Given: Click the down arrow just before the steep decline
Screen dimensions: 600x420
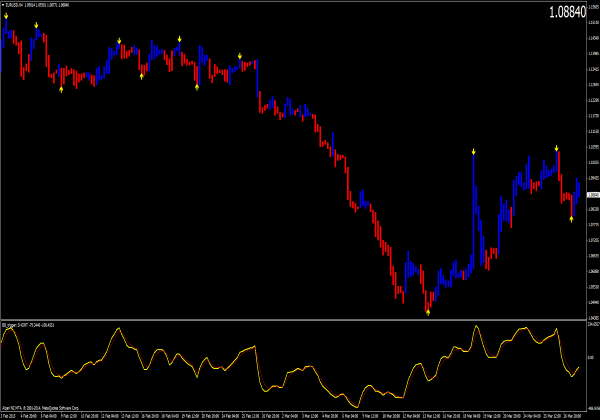Looking at the screenshot, I should [240, 56].
